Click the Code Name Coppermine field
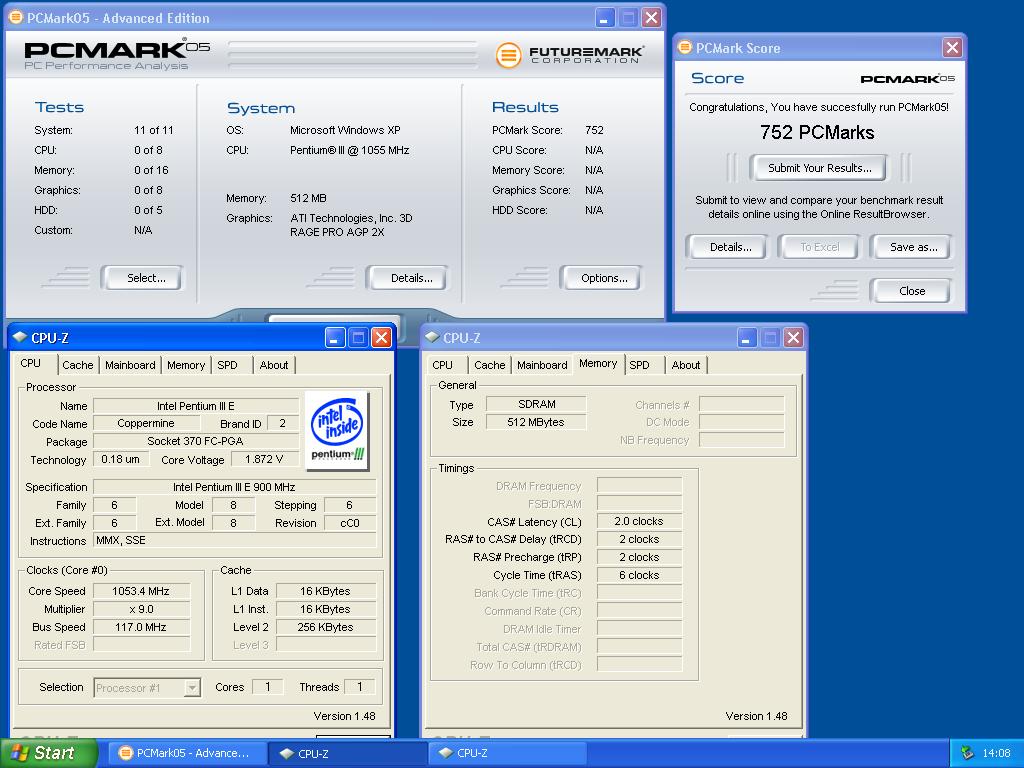This screenshot has height=768, width=1024. [146, 423]
